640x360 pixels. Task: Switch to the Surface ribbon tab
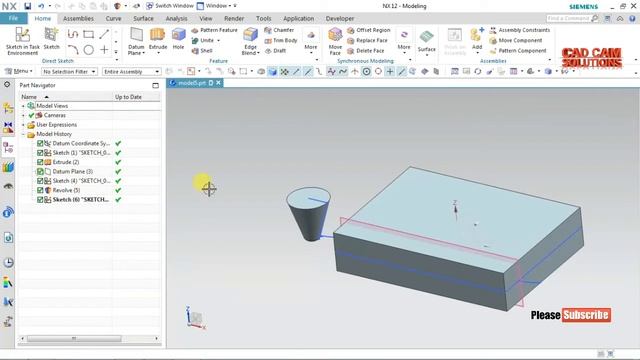(143, 18)
